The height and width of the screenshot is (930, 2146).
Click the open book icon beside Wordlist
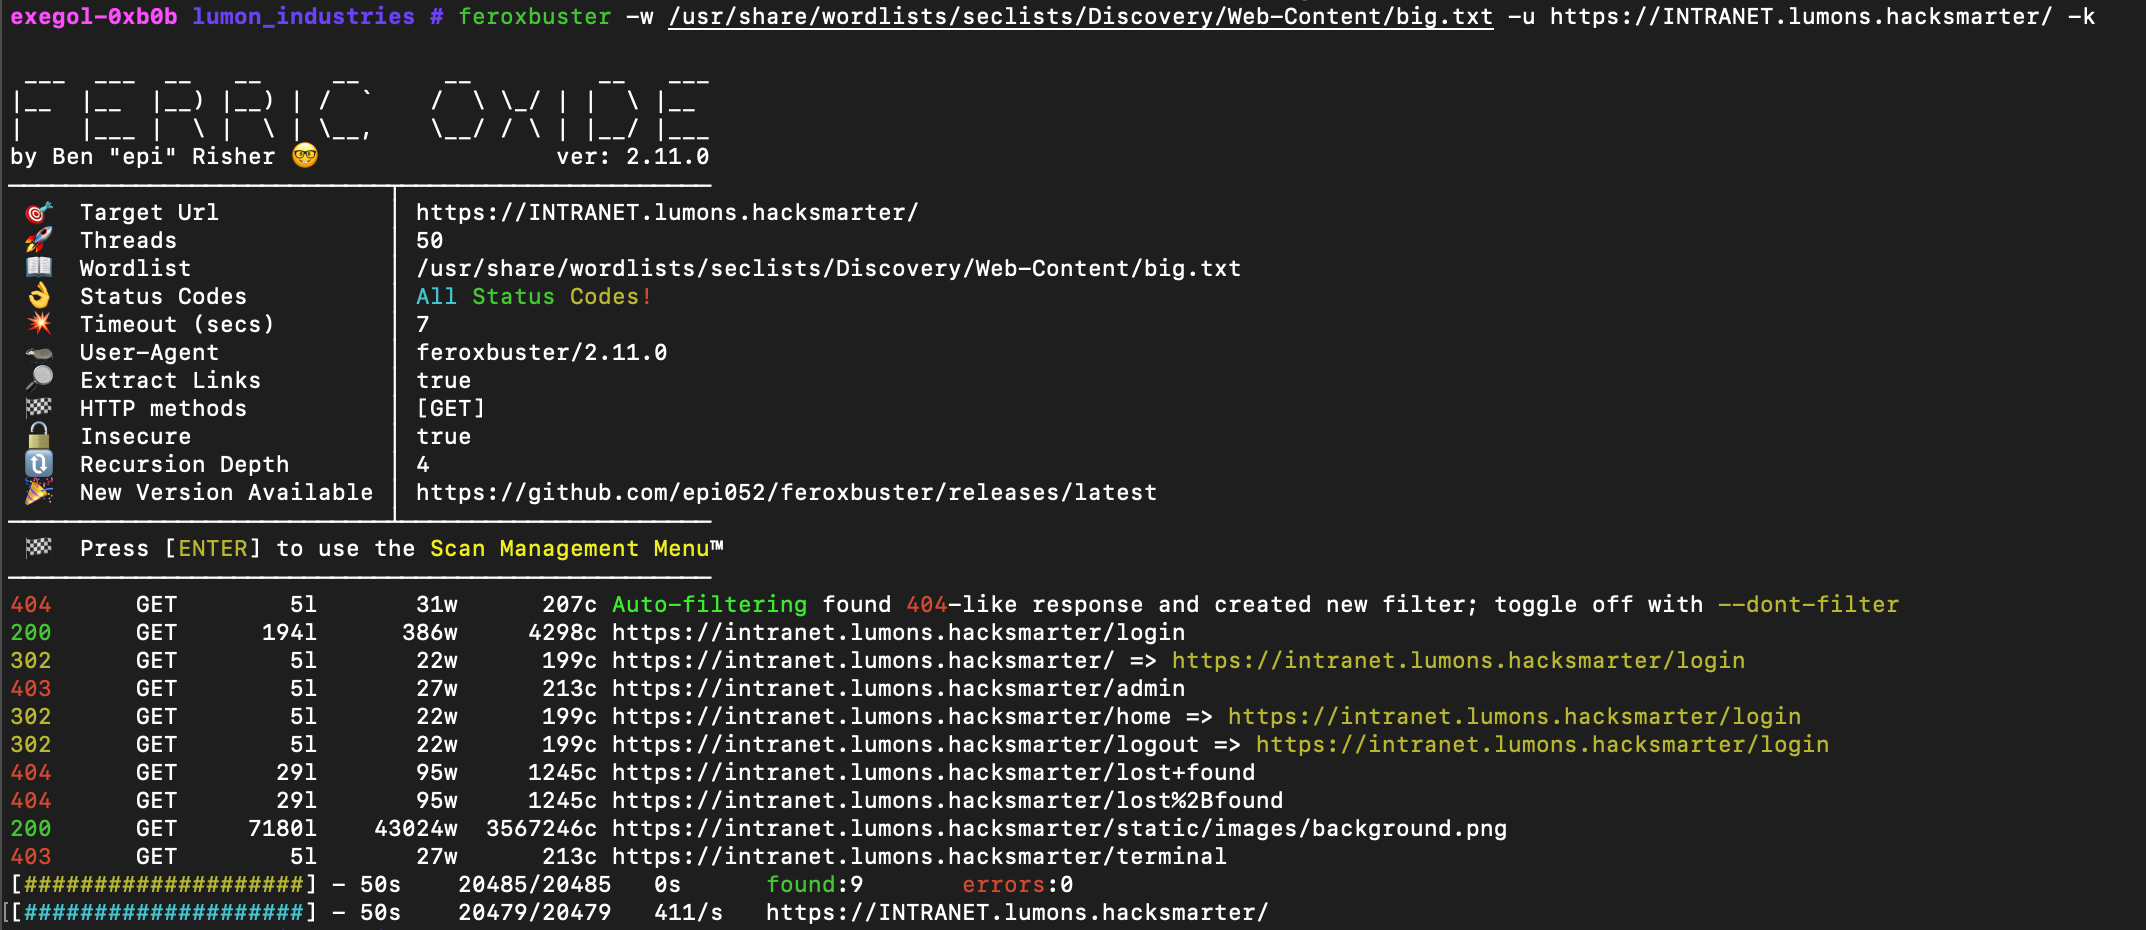coord(39,268)
